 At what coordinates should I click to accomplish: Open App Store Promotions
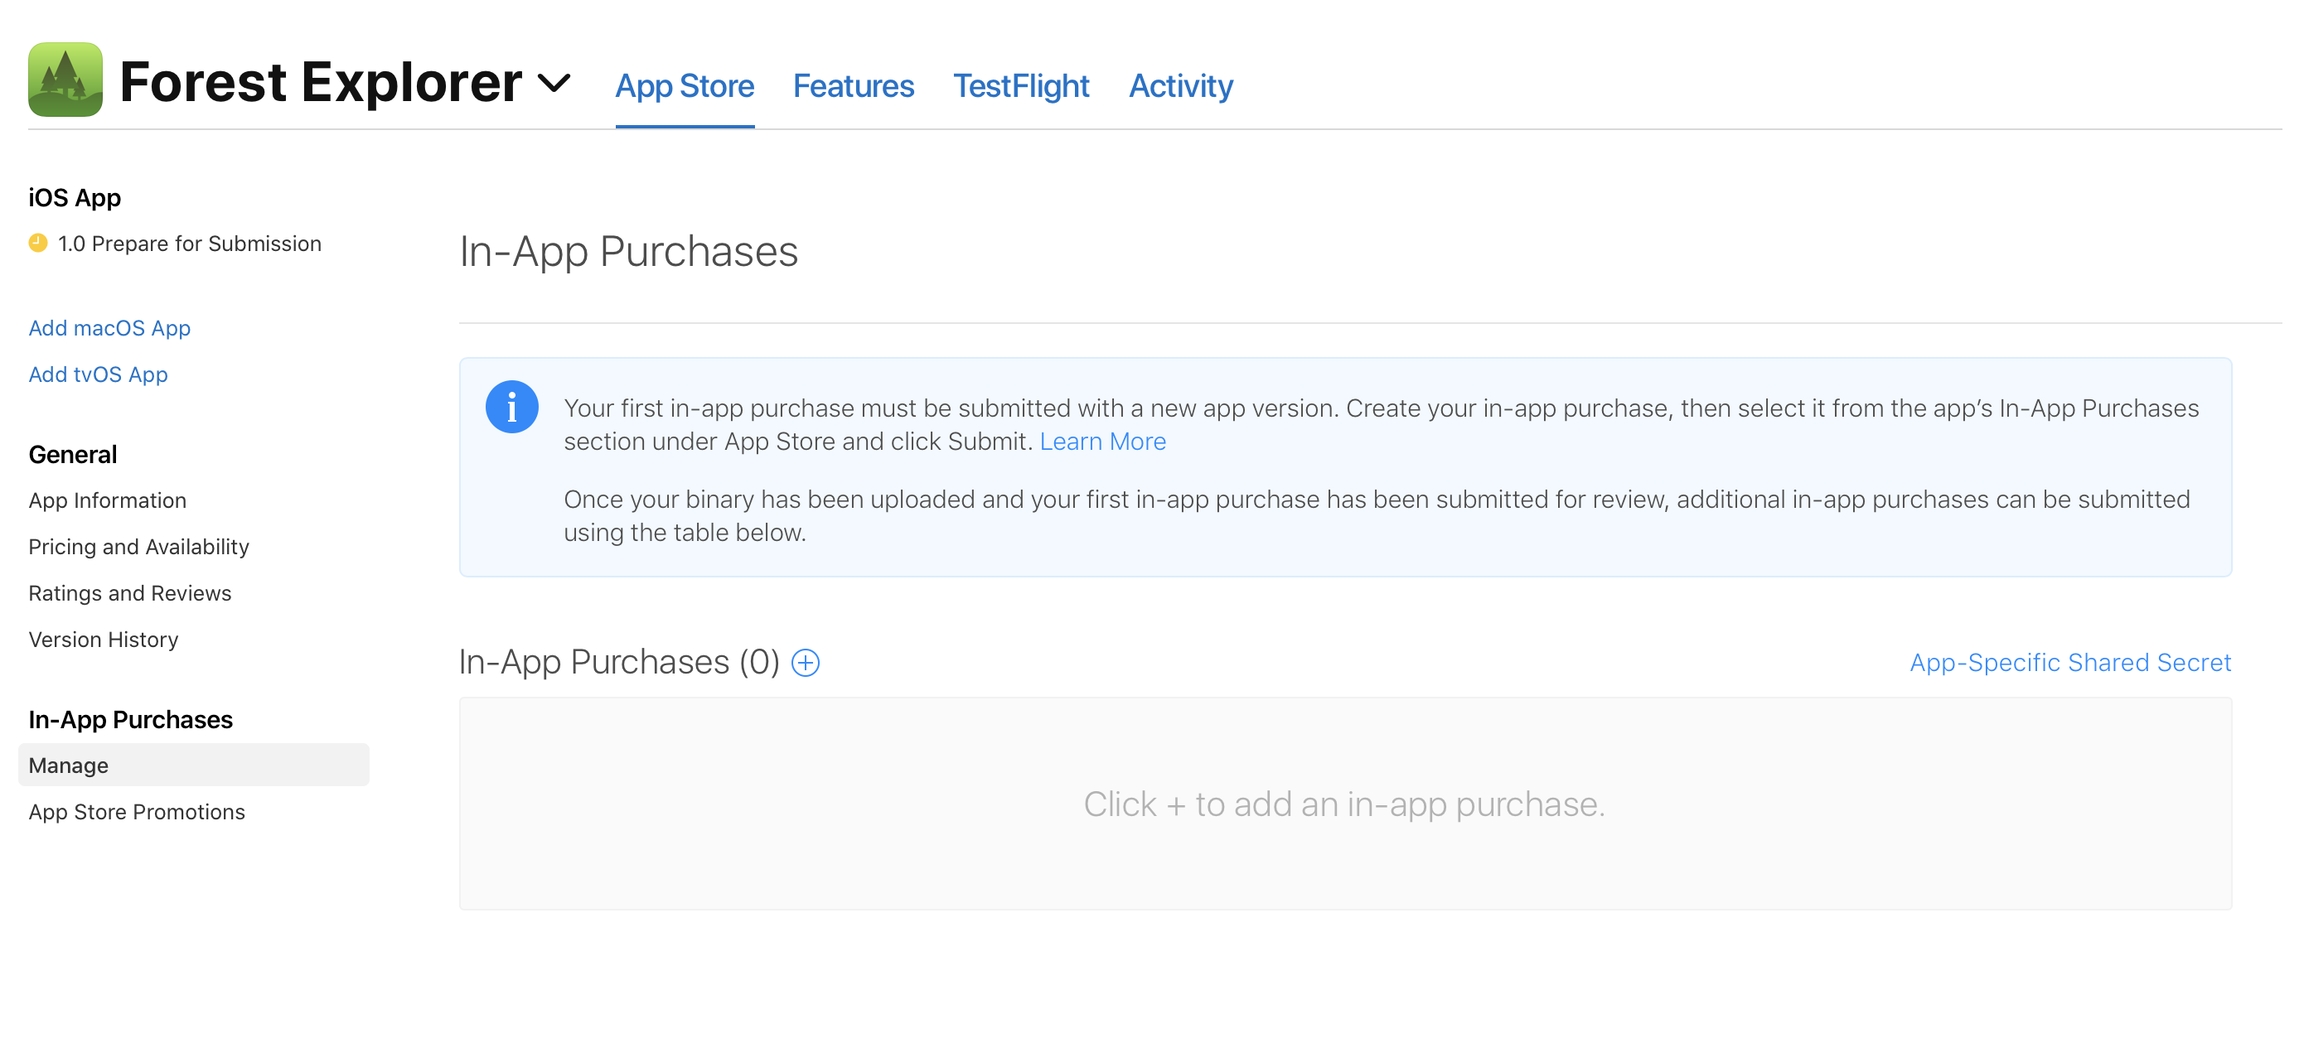(137, 812)
